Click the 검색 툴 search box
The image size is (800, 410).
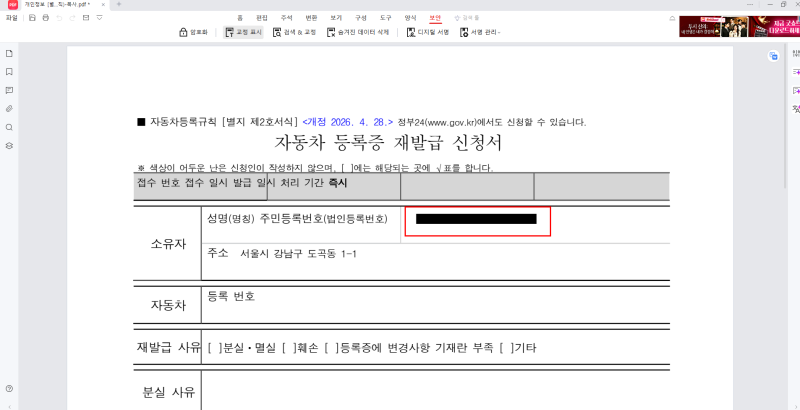[x=467, y=18]
